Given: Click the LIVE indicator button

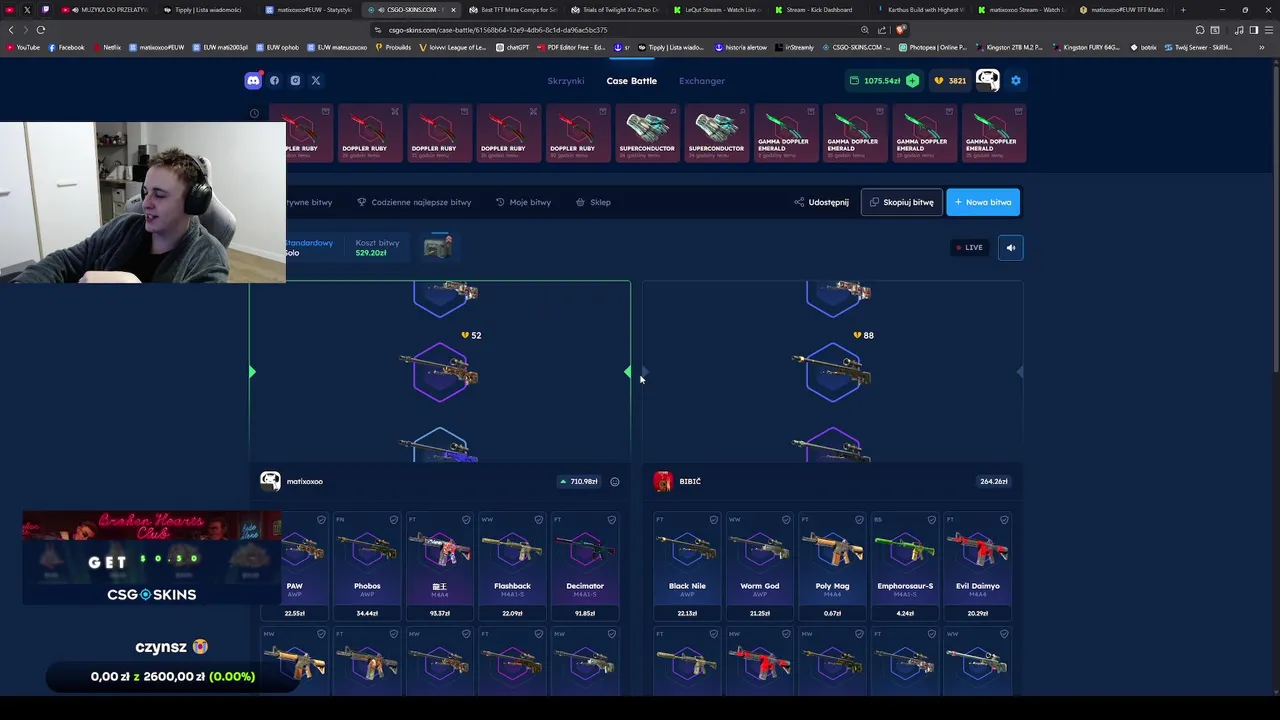Looking at the screenshot, I should (968, 247).
